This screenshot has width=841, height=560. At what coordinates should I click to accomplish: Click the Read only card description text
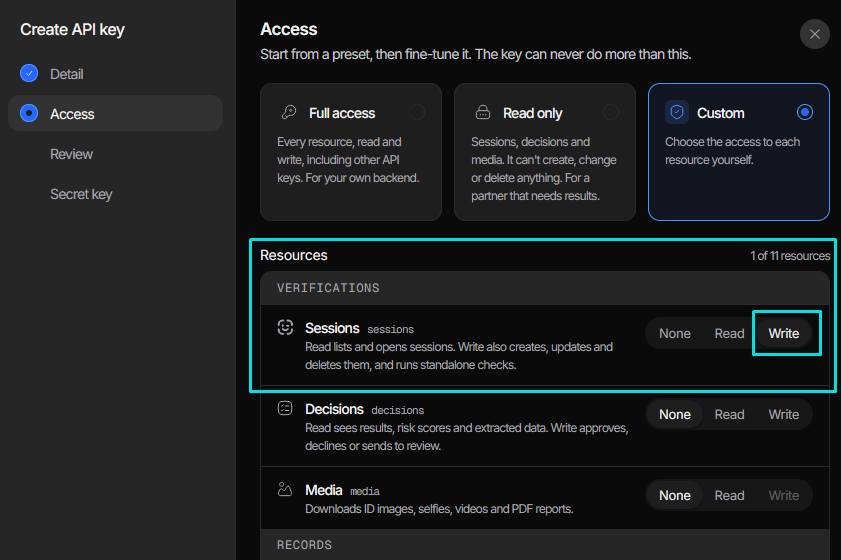(543, 169)
